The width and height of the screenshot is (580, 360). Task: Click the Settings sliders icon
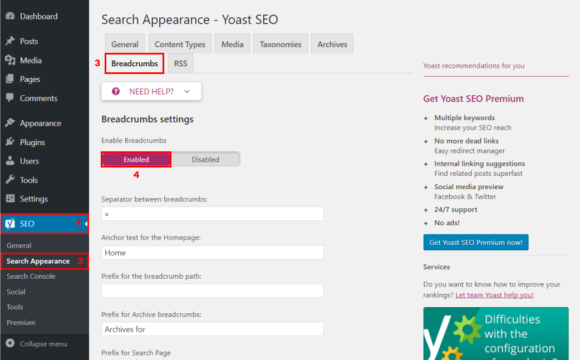coord(10,198)
